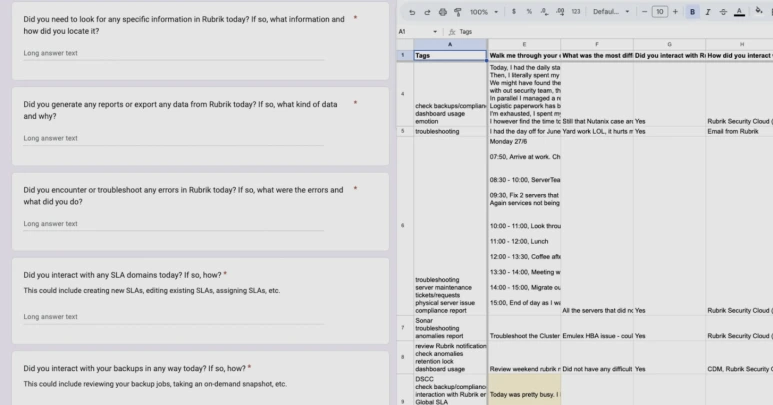773x405 pixels.
Task: Format cell as percent
Action: (529, 12)
